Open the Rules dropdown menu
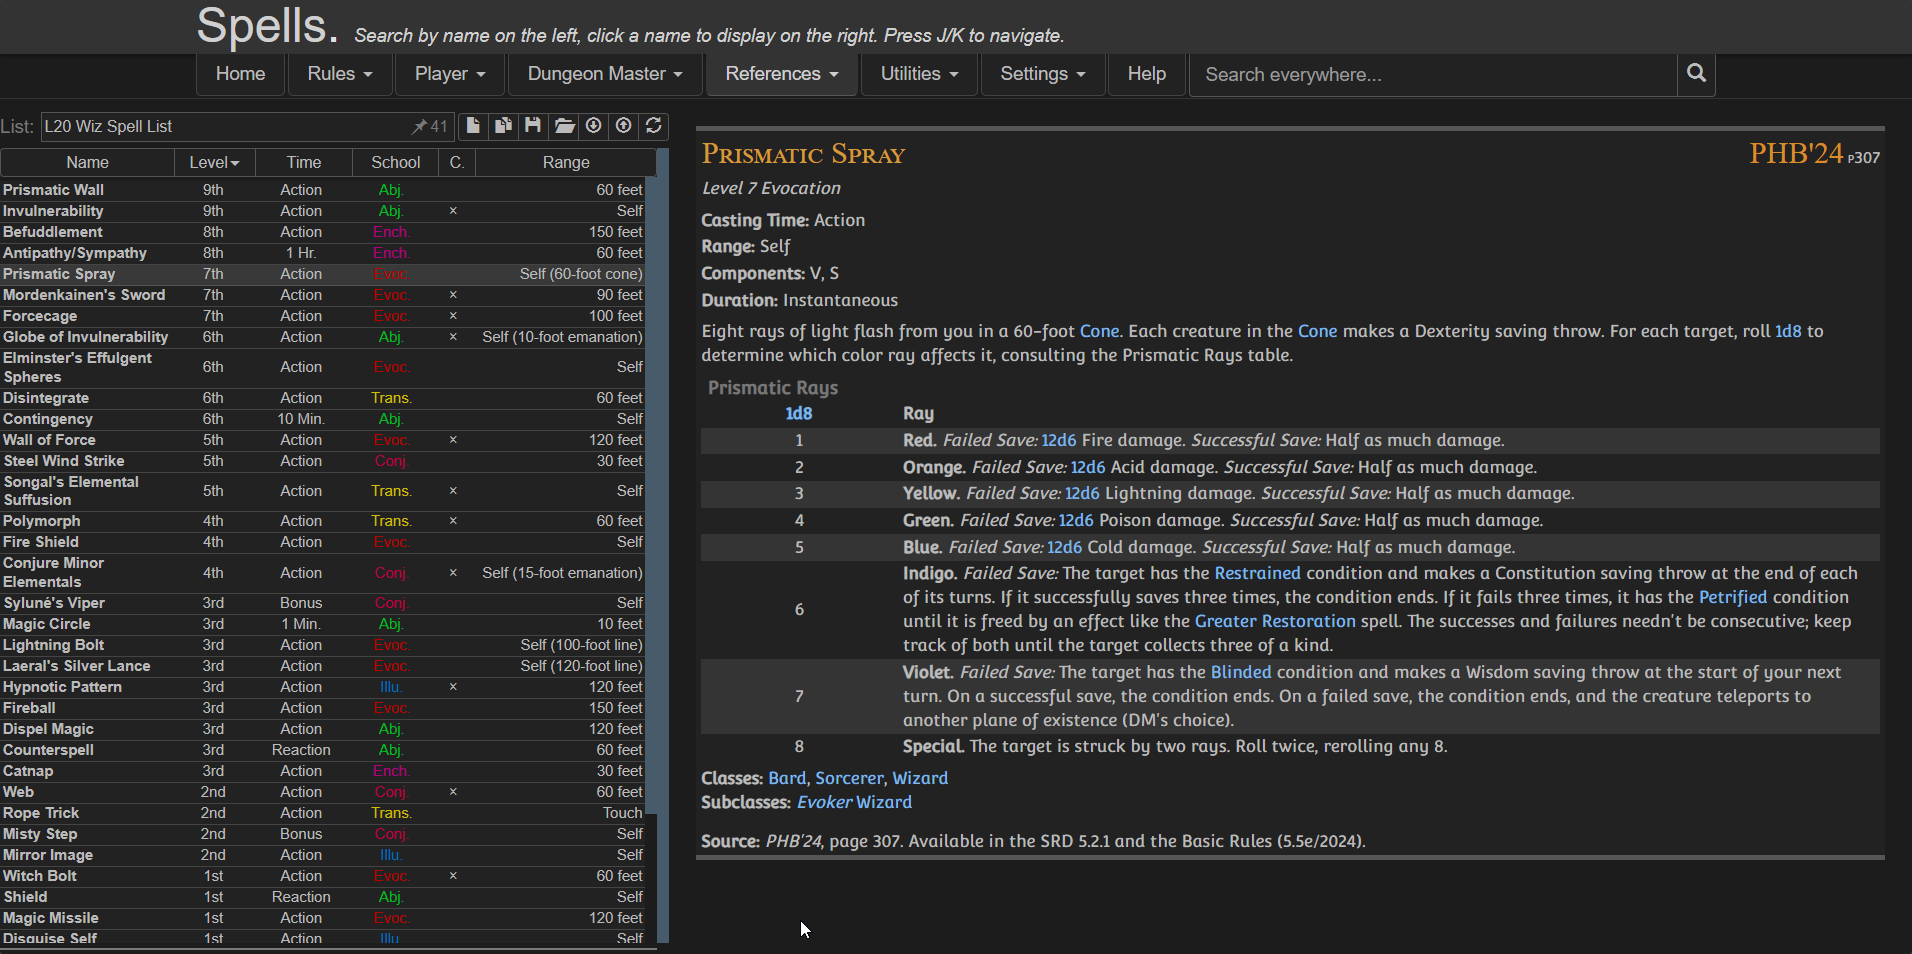This screenshot has width=1912, height=954. [x=340, y=74]
